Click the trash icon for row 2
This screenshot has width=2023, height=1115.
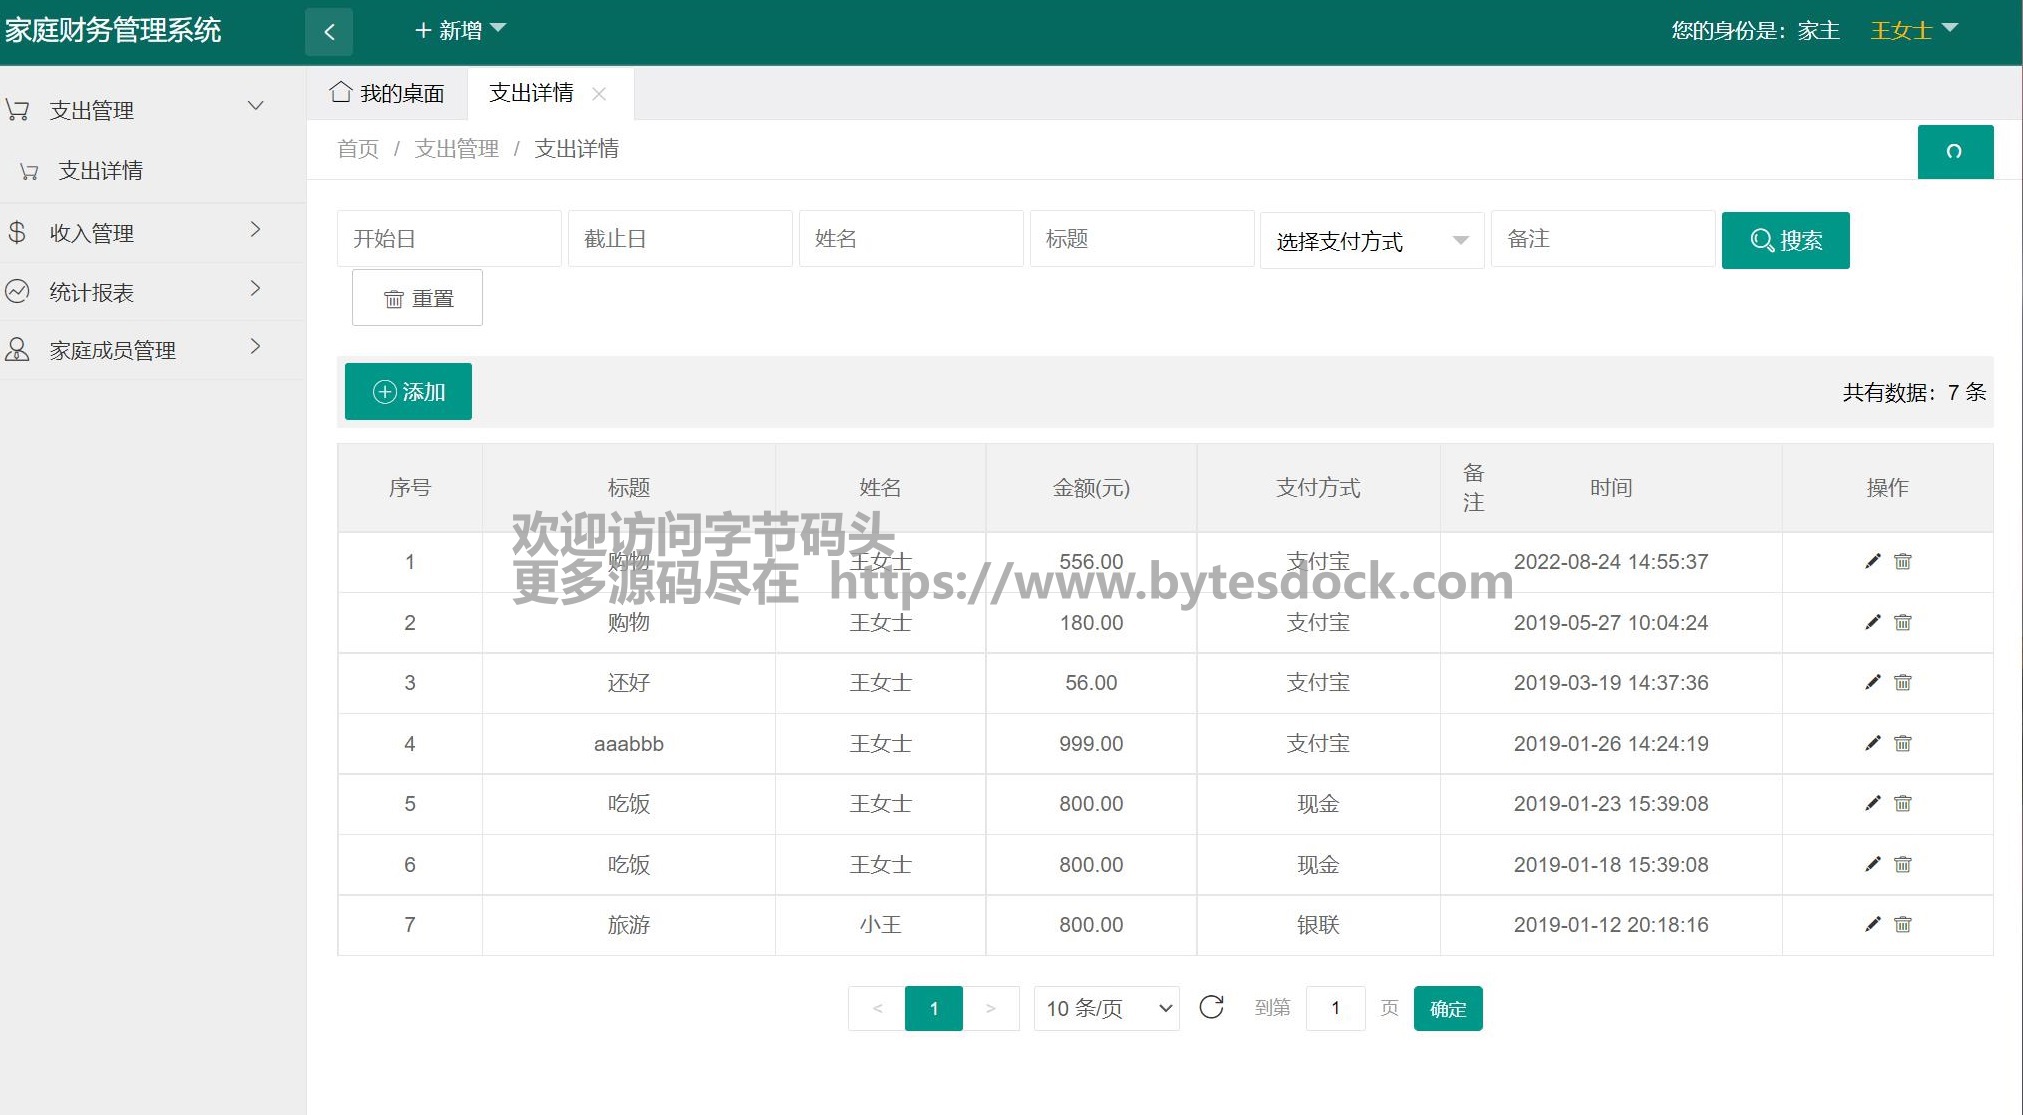click(x=1903, y=622)
